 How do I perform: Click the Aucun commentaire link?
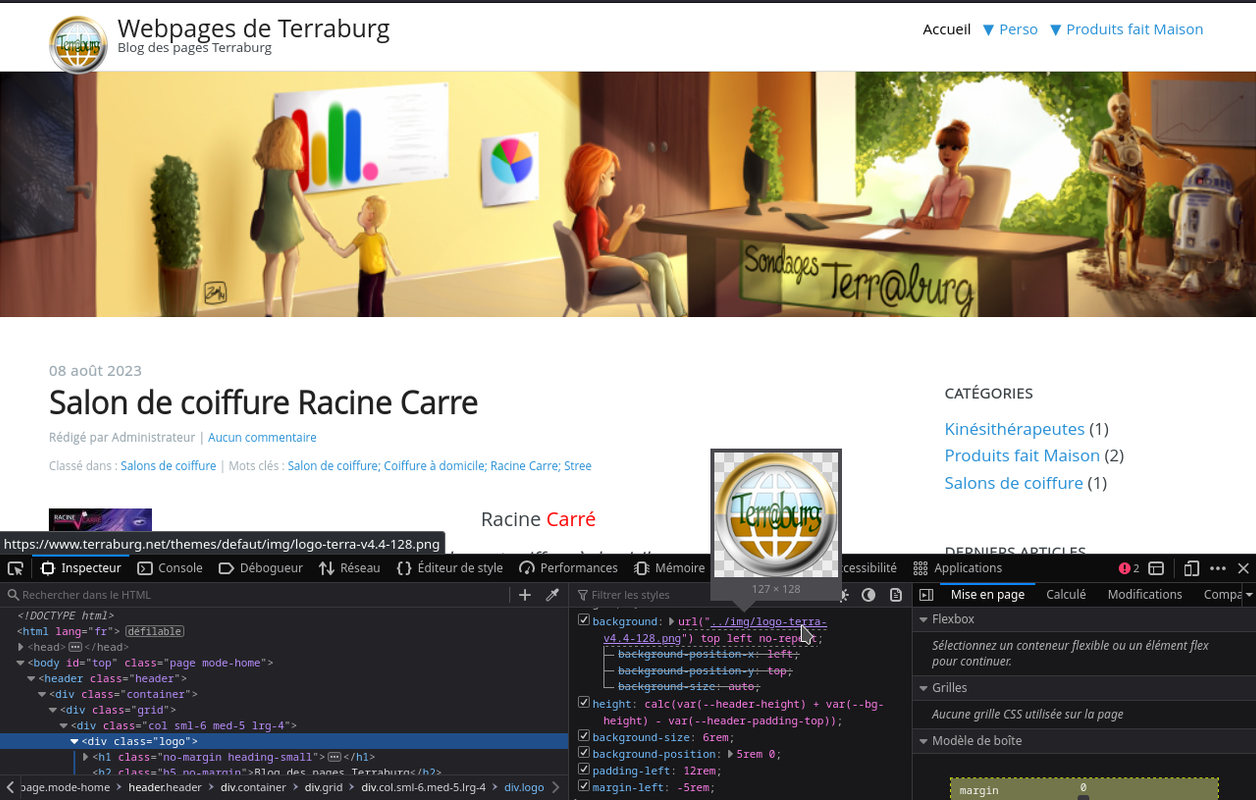coord(262,437)
